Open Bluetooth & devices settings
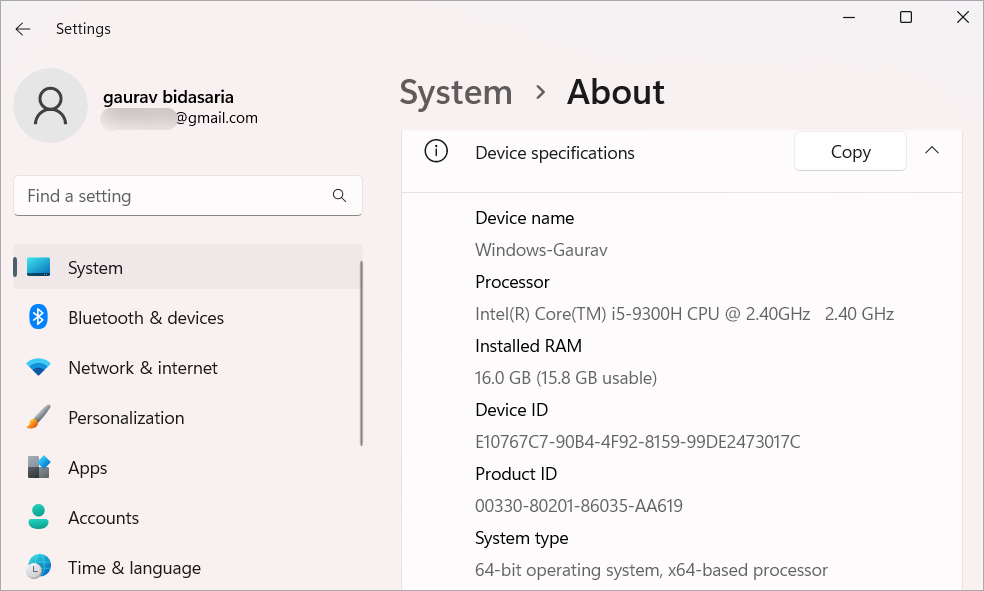Image resolution: width=984 pixels, height=591 pixels. pos(188,317)
